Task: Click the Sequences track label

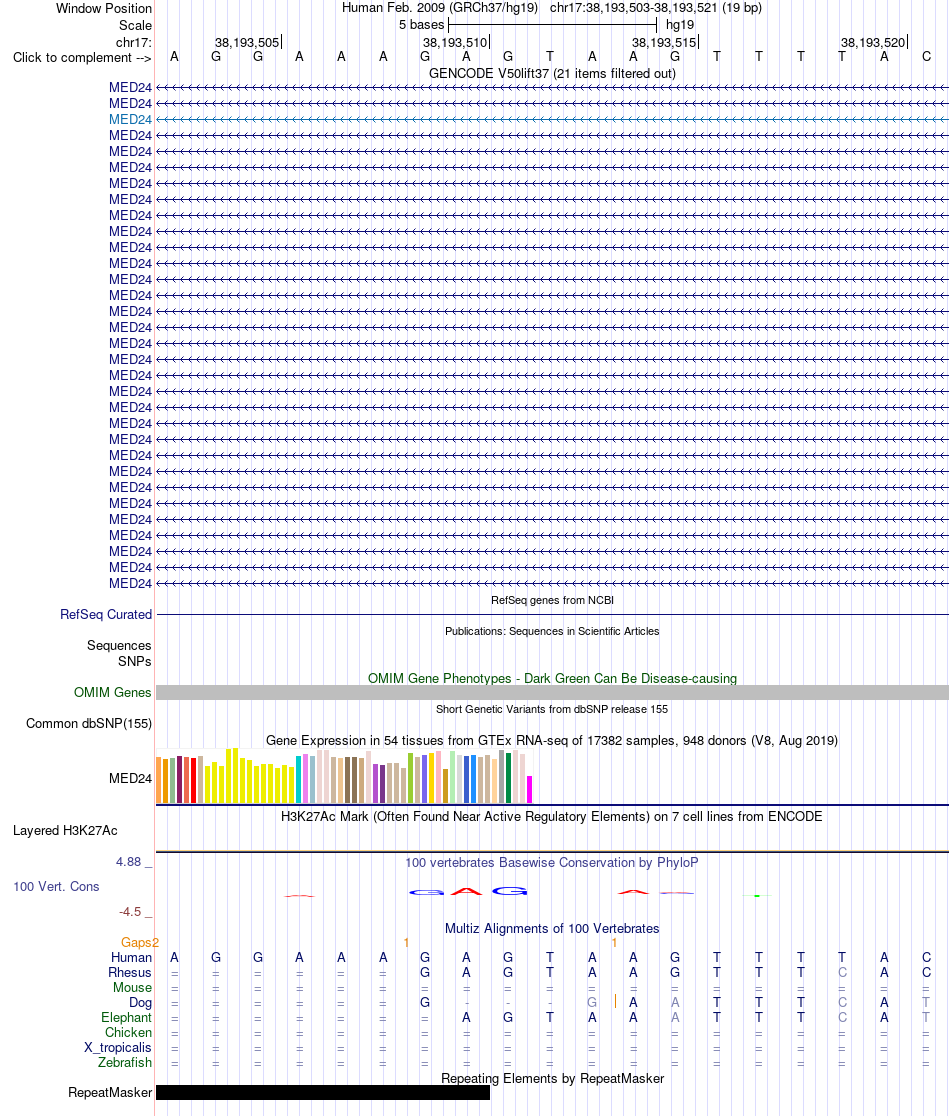Action: pyautogui.click(x=119, y=646)
